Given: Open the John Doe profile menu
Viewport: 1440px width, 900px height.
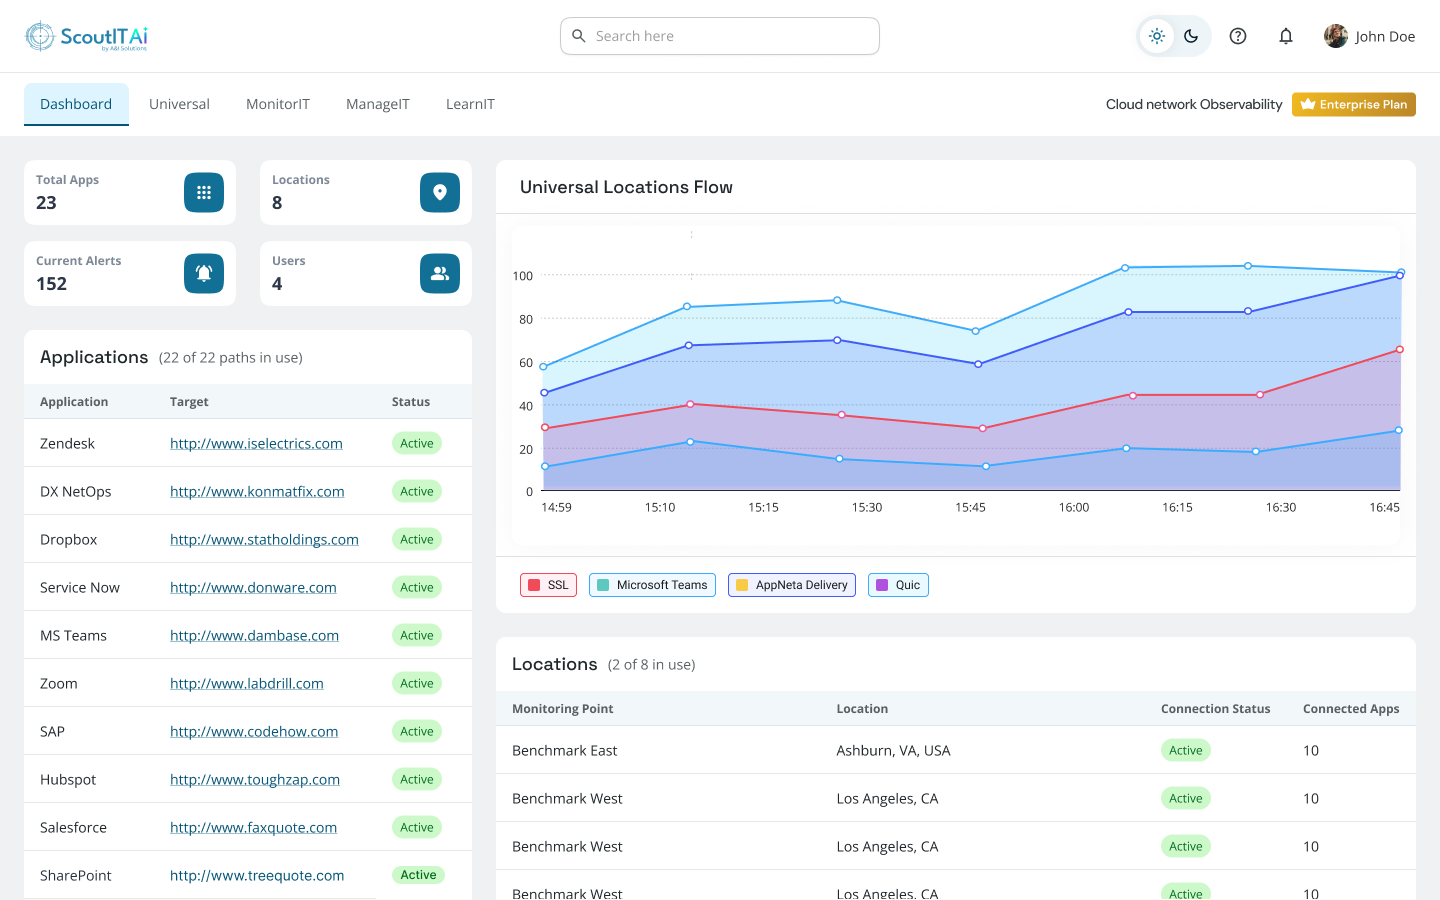Looking at the screenshot, I should 1370,35.
